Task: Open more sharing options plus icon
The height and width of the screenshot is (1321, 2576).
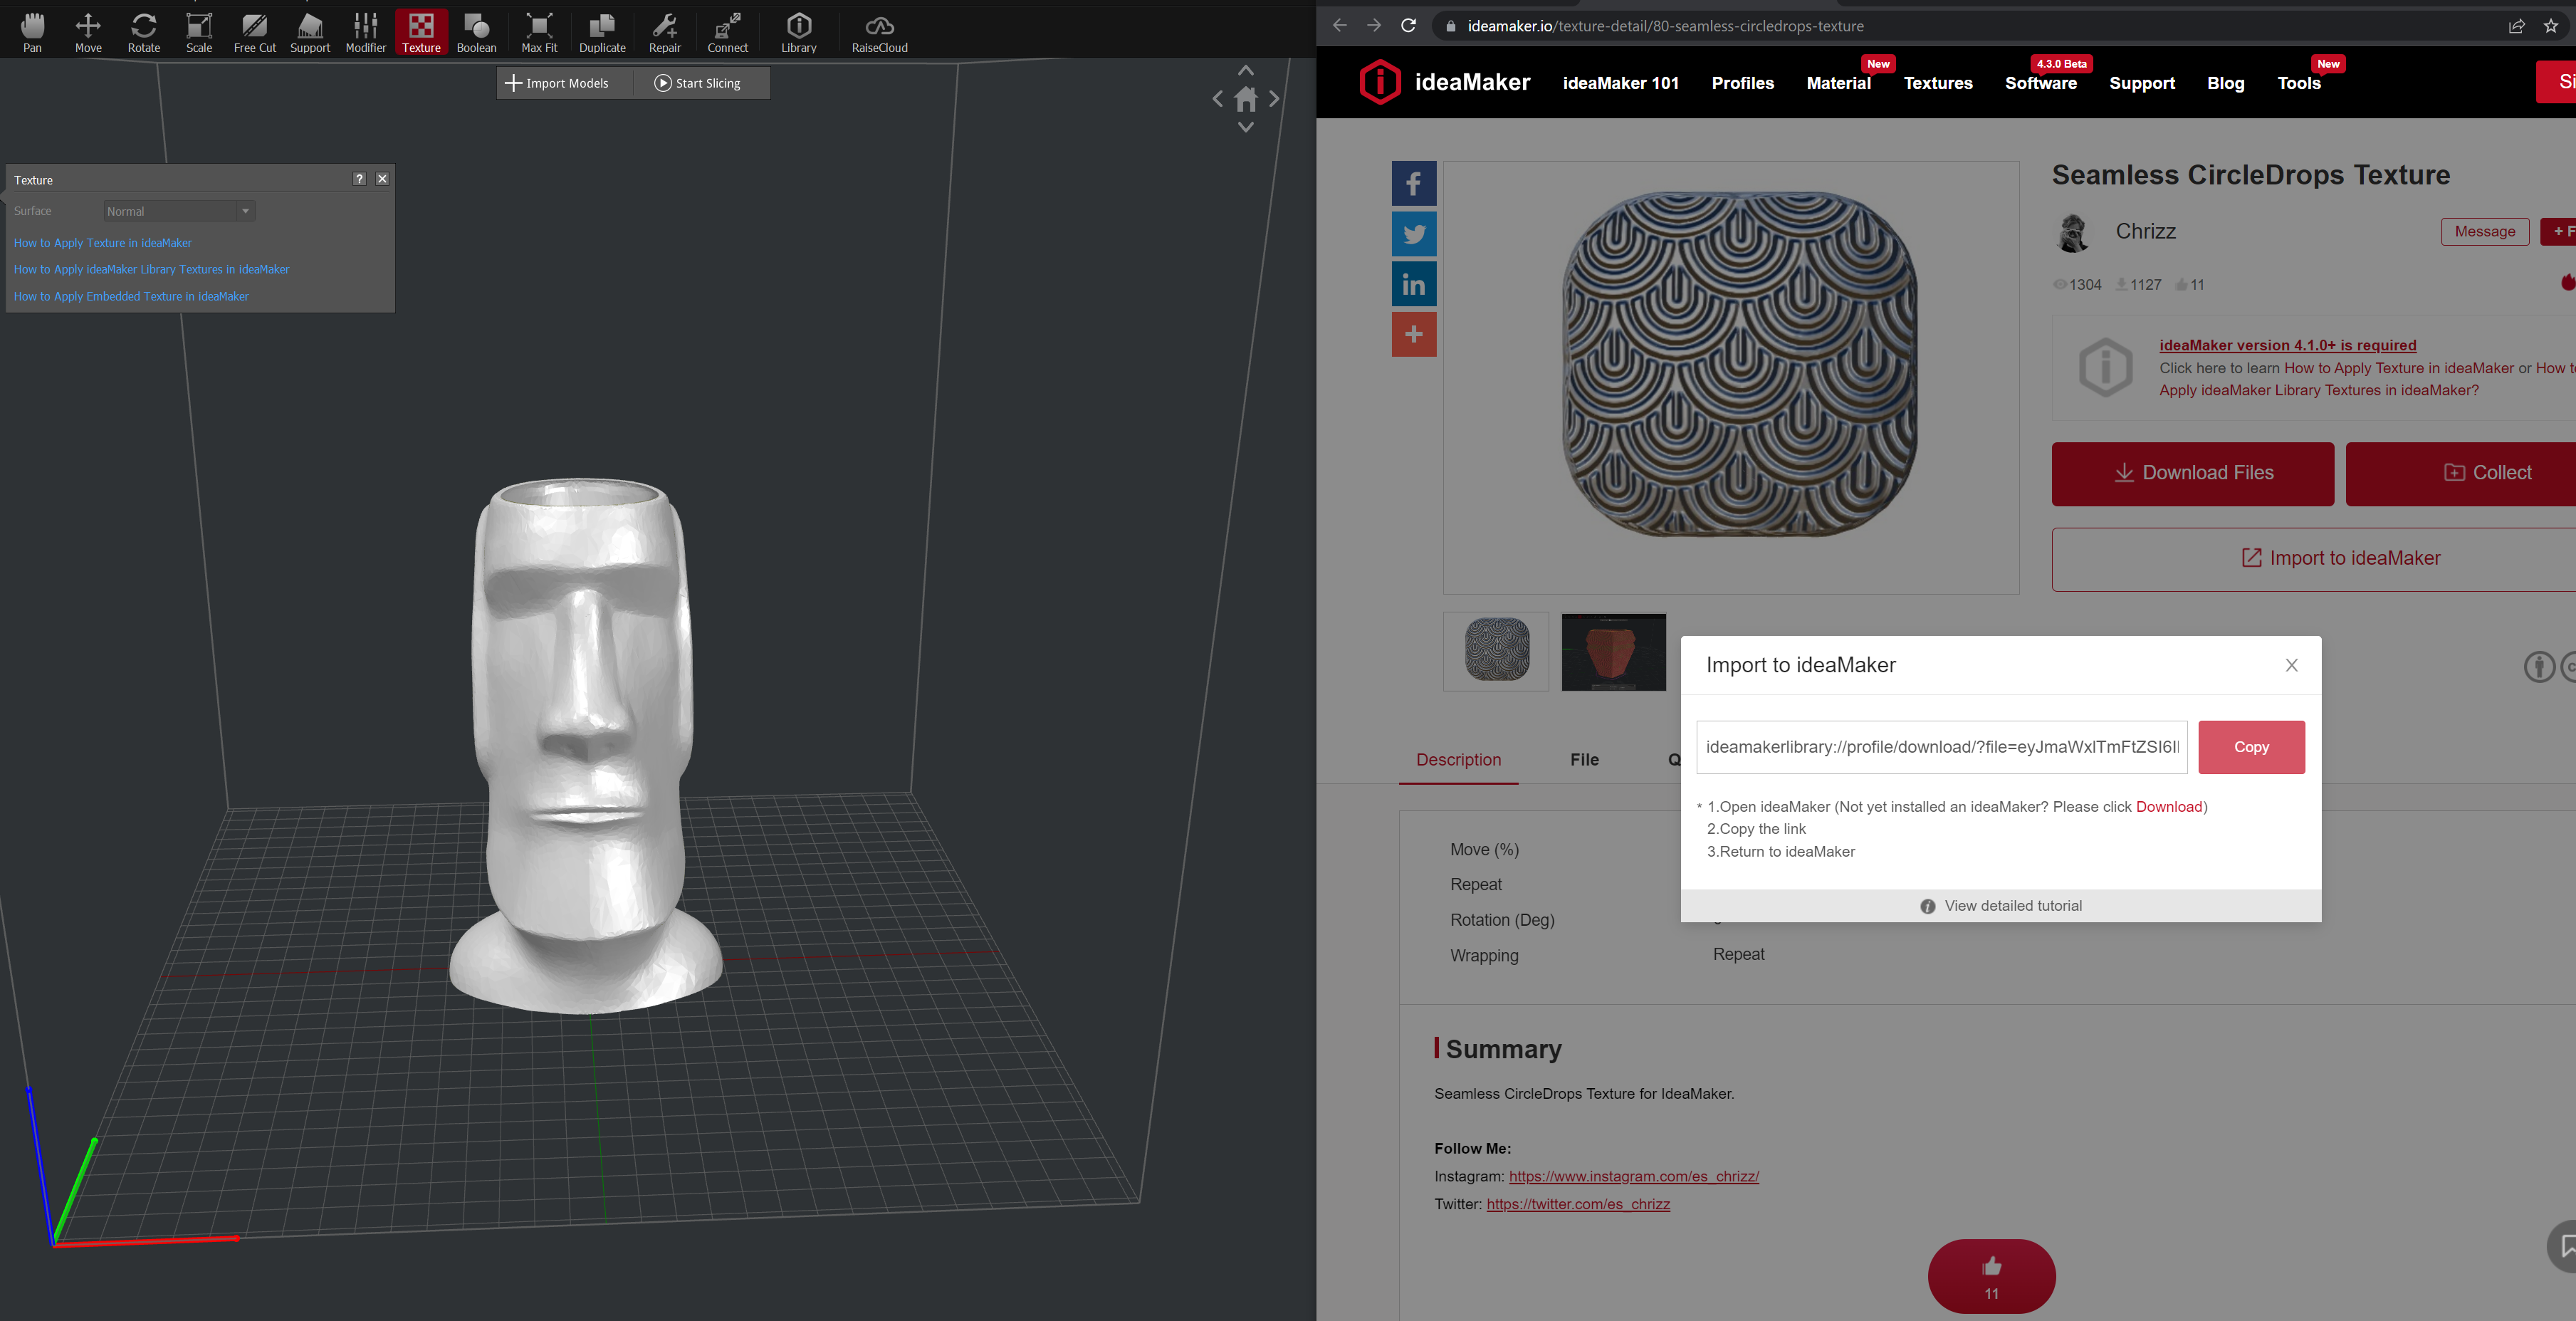Action: (x=1414, y=334)
